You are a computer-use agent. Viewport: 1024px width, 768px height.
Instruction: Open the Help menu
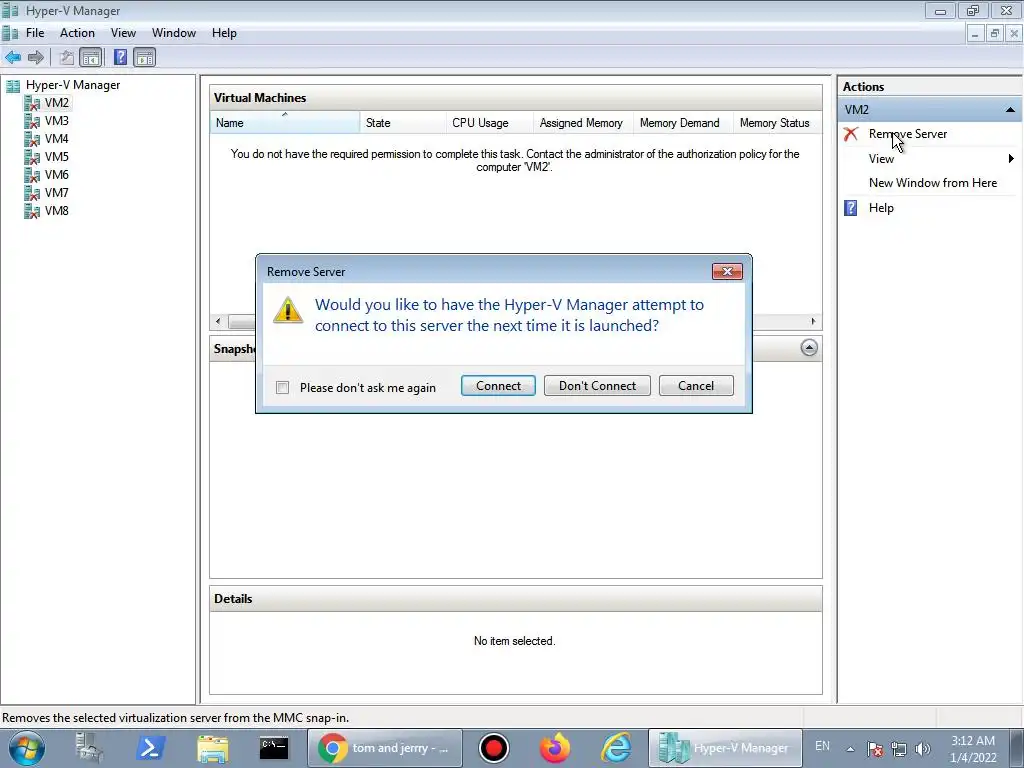pyautogui.click(x=224, y=33)
